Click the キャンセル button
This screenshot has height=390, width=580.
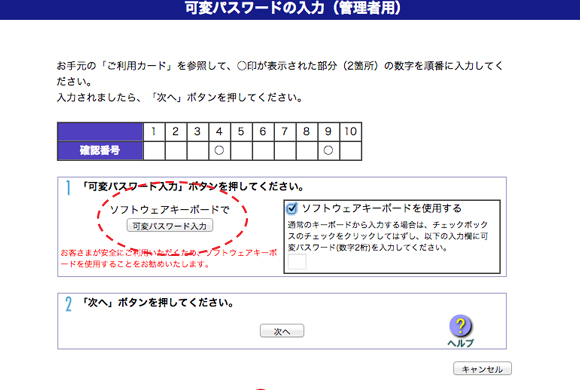[482, 369]
